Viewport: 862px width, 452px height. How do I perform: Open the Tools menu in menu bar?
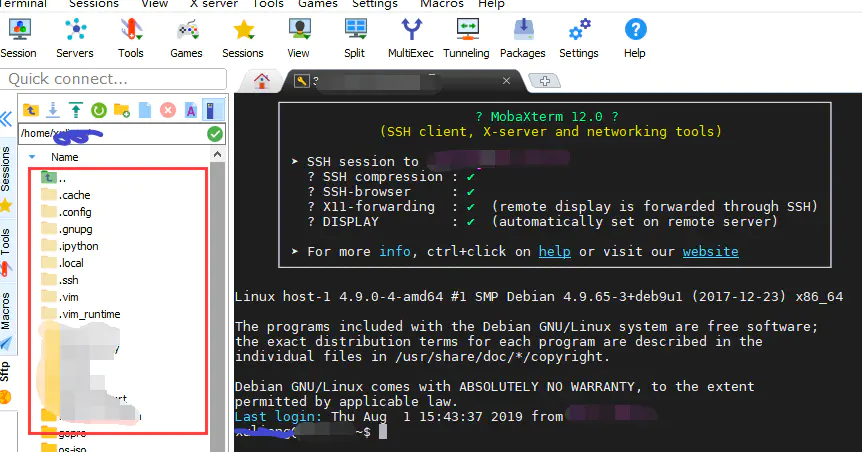pos(268,4)
